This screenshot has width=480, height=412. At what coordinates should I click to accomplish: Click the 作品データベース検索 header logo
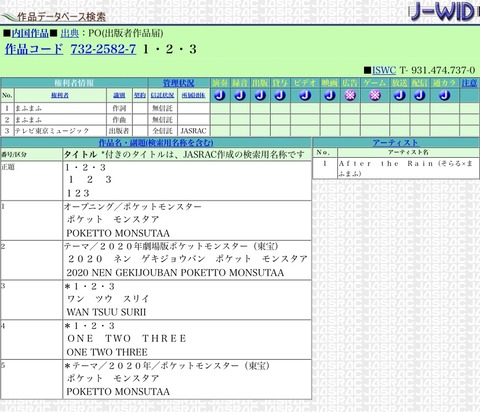(x=54, y=16)
